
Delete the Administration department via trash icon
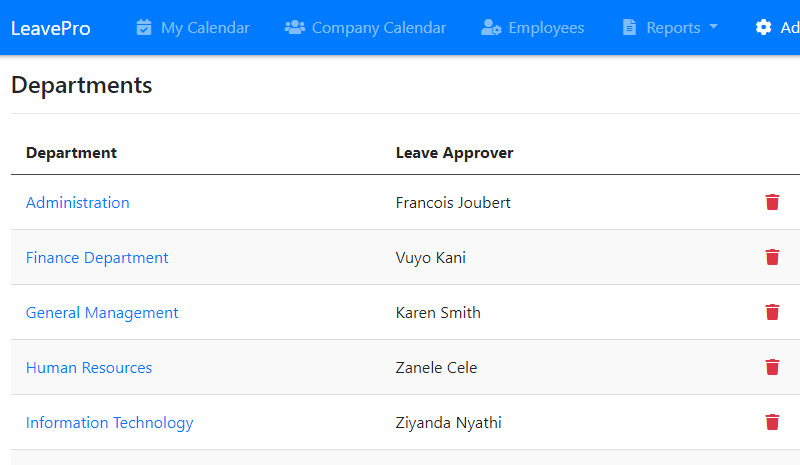click(772, 202)
